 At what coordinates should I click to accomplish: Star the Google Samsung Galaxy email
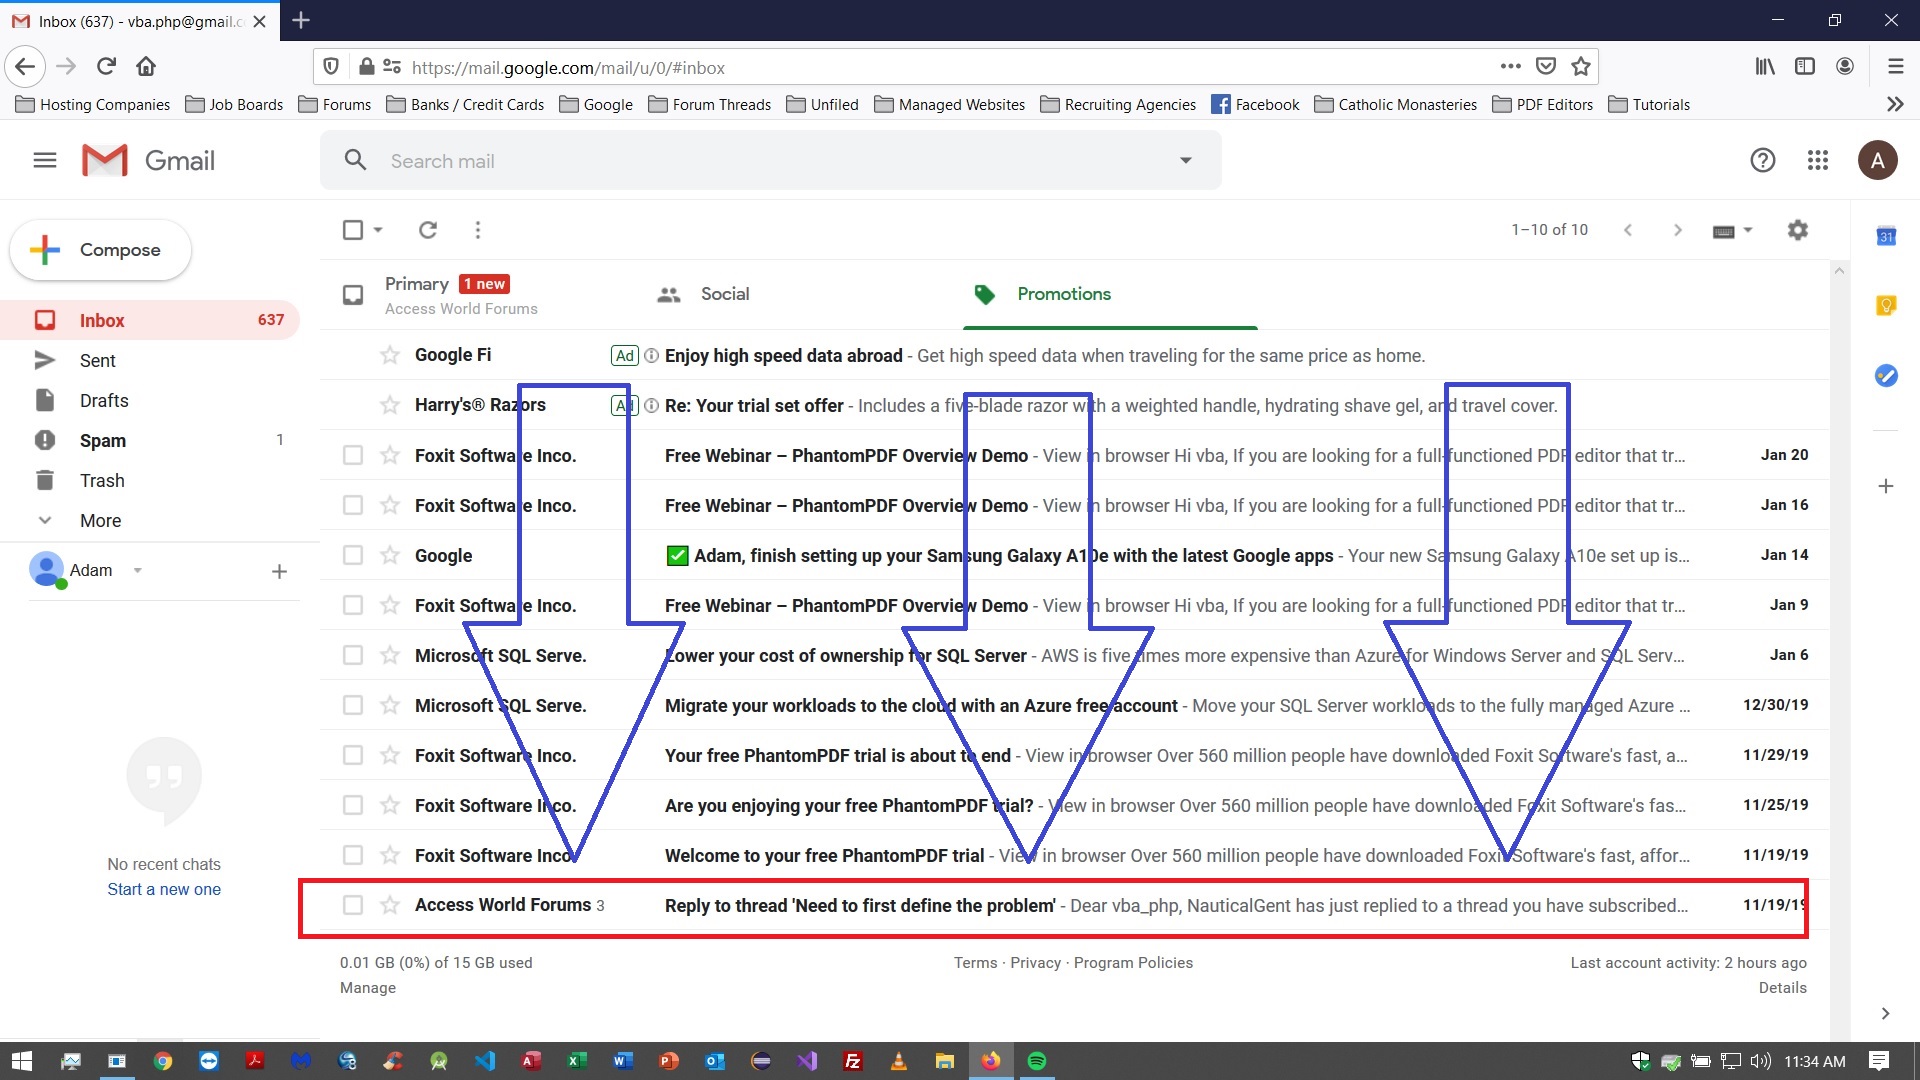click(x=390, y=555)
